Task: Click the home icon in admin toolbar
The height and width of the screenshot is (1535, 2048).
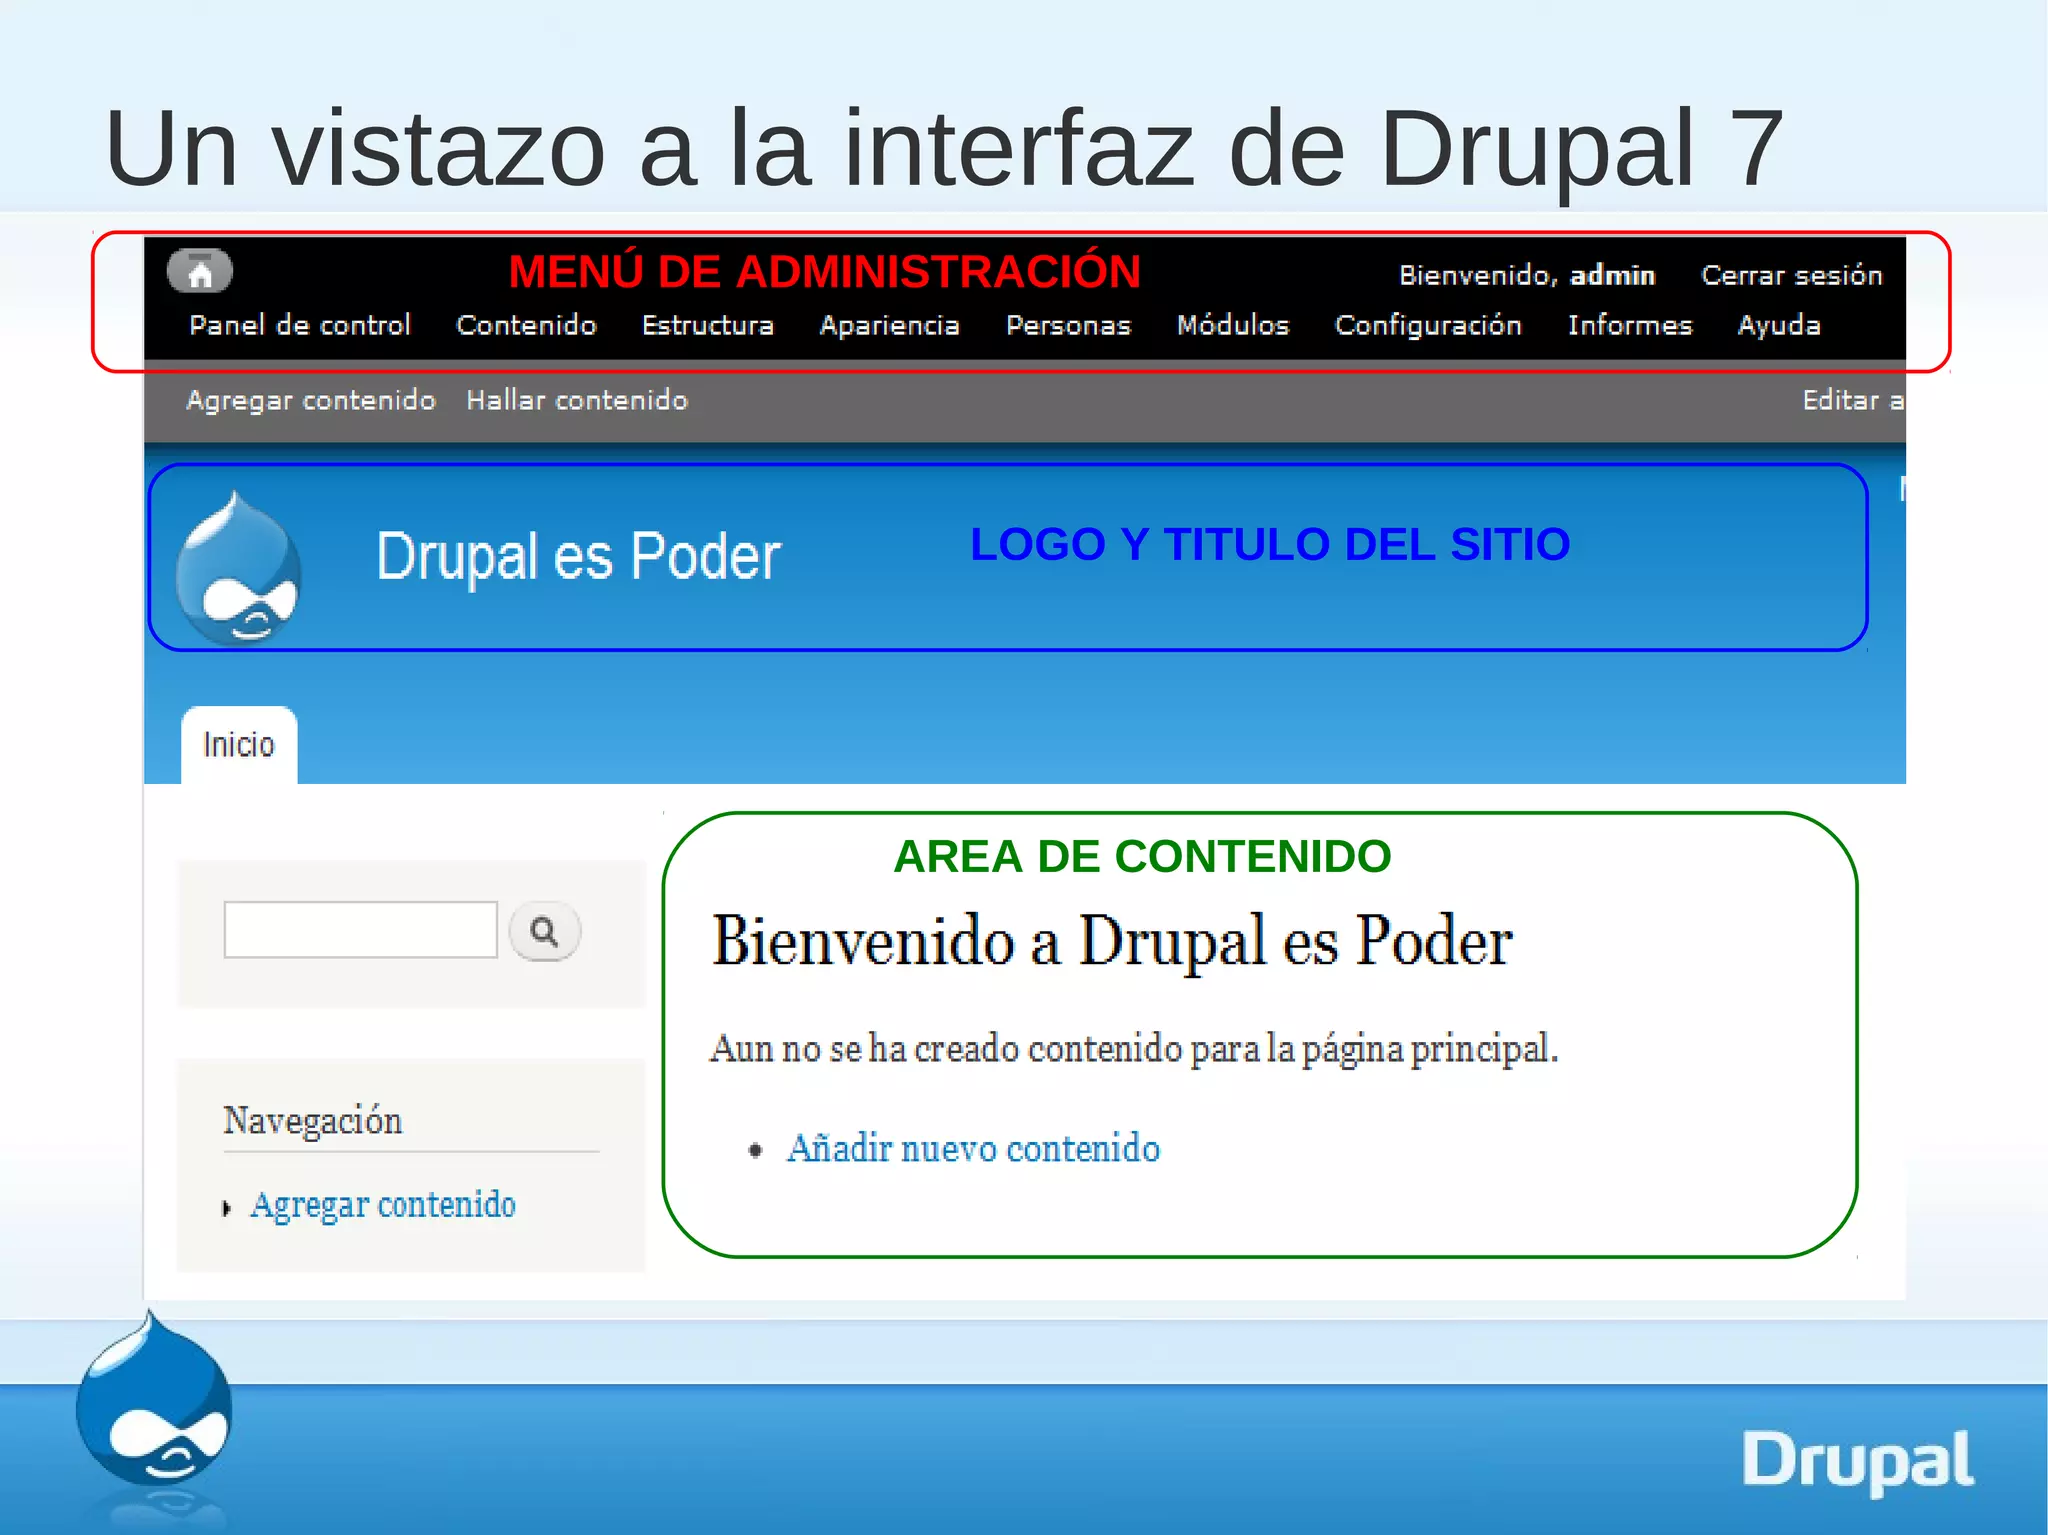Action: click(200, 271)
